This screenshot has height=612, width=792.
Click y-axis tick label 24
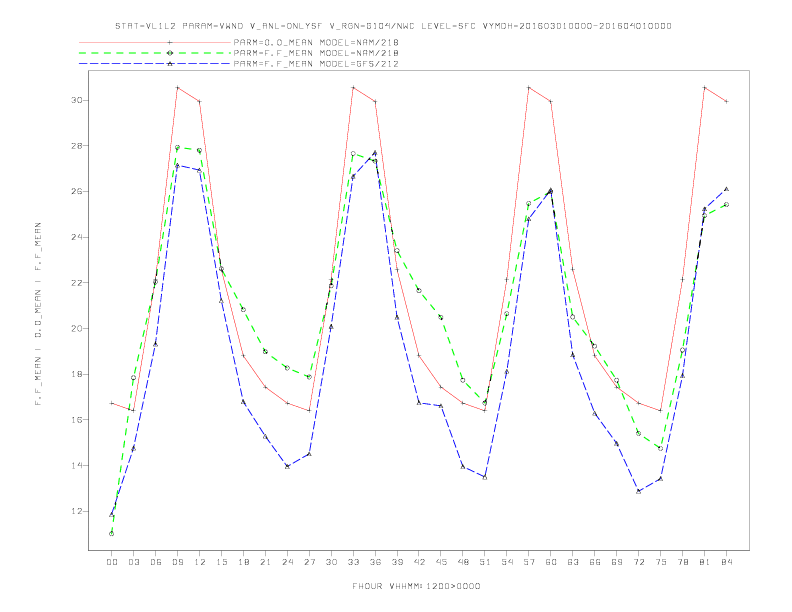(77, 237)
